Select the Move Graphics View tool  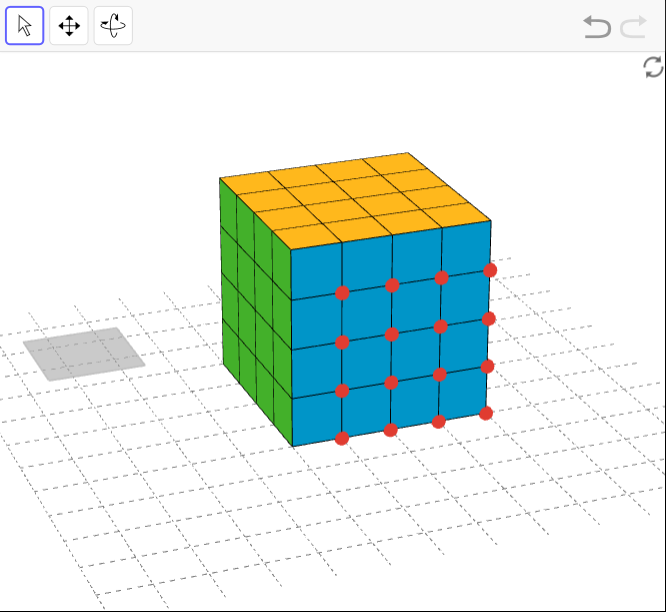[69, 26]
